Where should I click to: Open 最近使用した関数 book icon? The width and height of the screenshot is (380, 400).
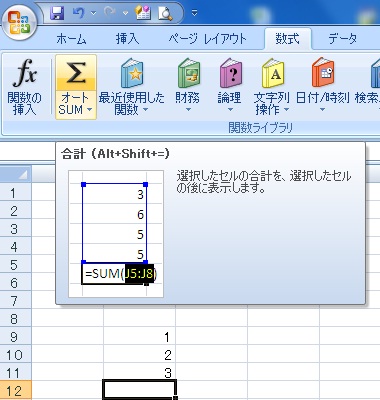[x=132, y=73]
